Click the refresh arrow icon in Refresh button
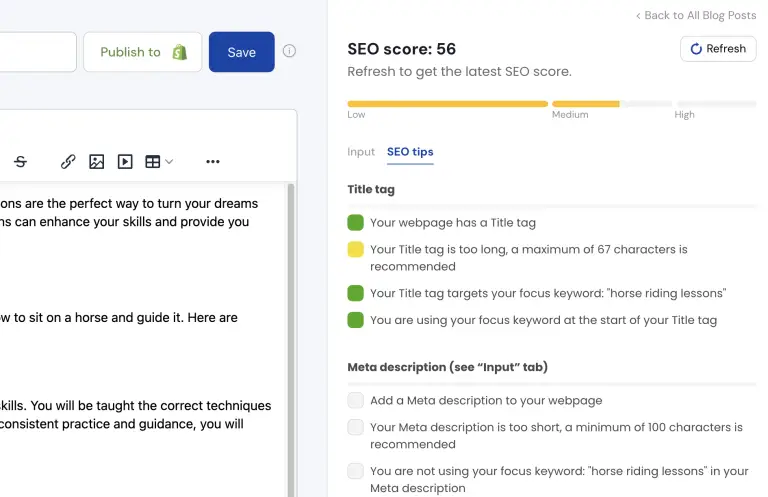768x497 pixels. click(696, 48)
